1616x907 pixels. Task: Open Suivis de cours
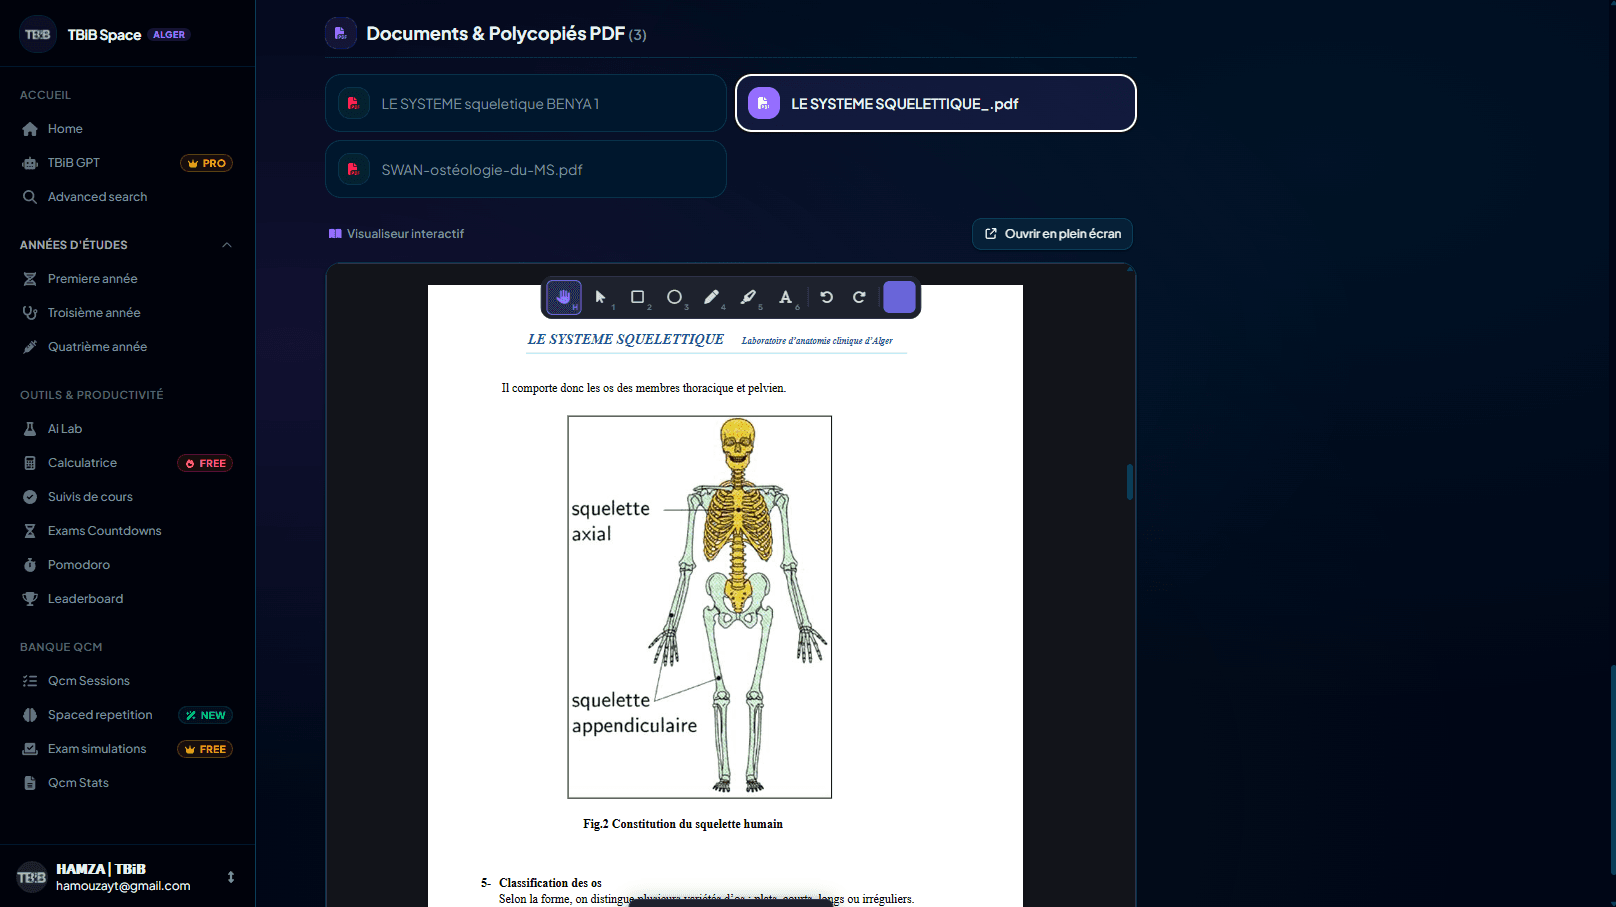point(128,497)
